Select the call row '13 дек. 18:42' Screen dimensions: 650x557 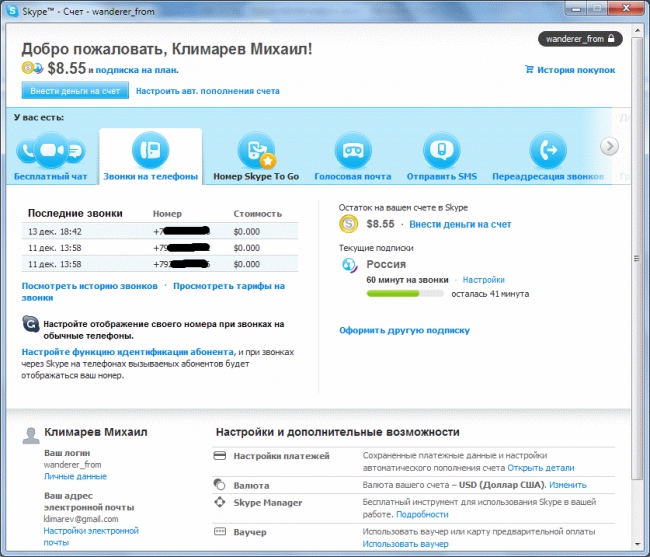pyautogui.click(x=160, y=231)
